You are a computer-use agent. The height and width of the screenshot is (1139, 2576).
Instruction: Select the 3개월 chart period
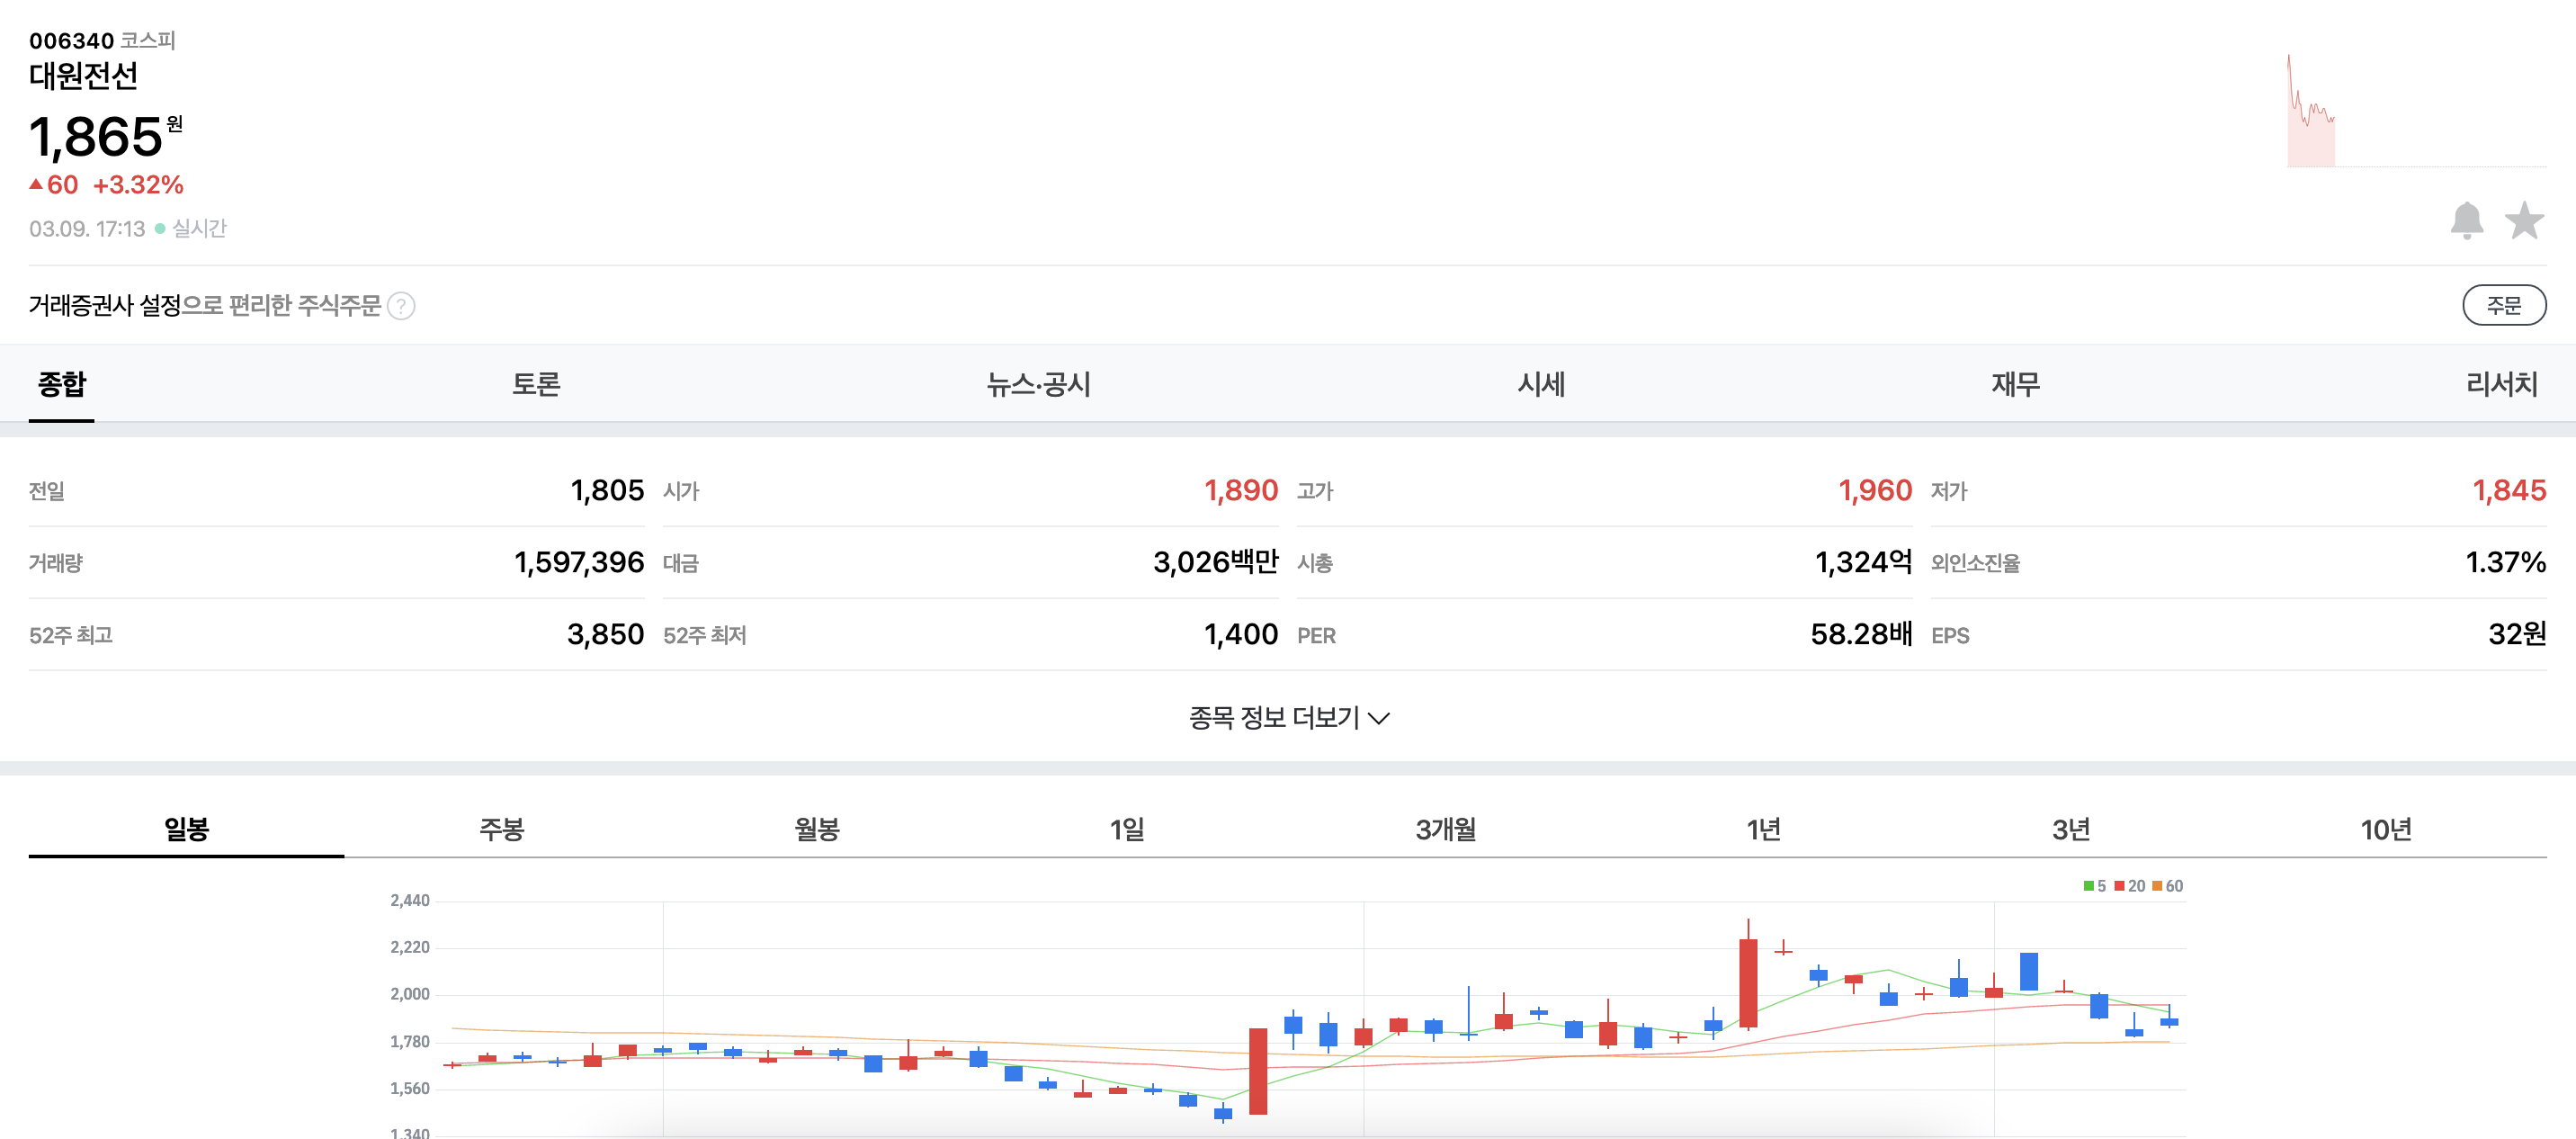[x=1446, y=829]
